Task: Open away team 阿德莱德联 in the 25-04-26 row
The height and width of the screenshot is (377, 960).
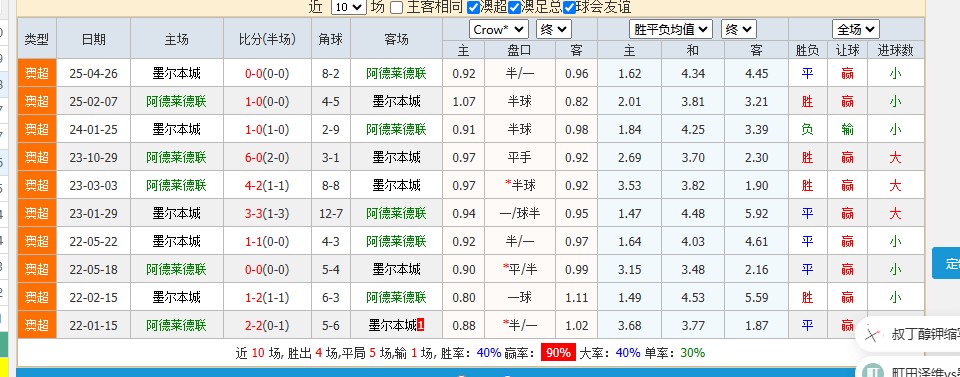Action: click(396, 73)
